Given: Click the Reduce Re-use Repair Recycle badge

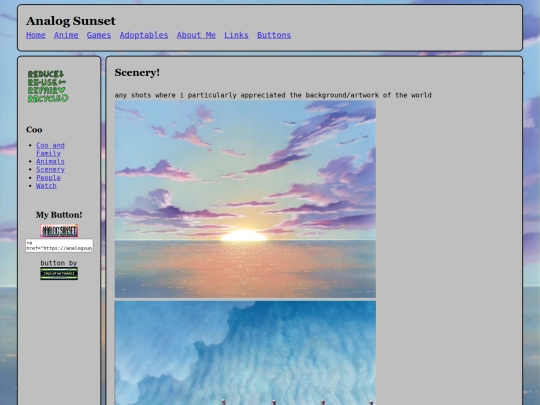Looking at the screenshot, I should click(48, 86).
